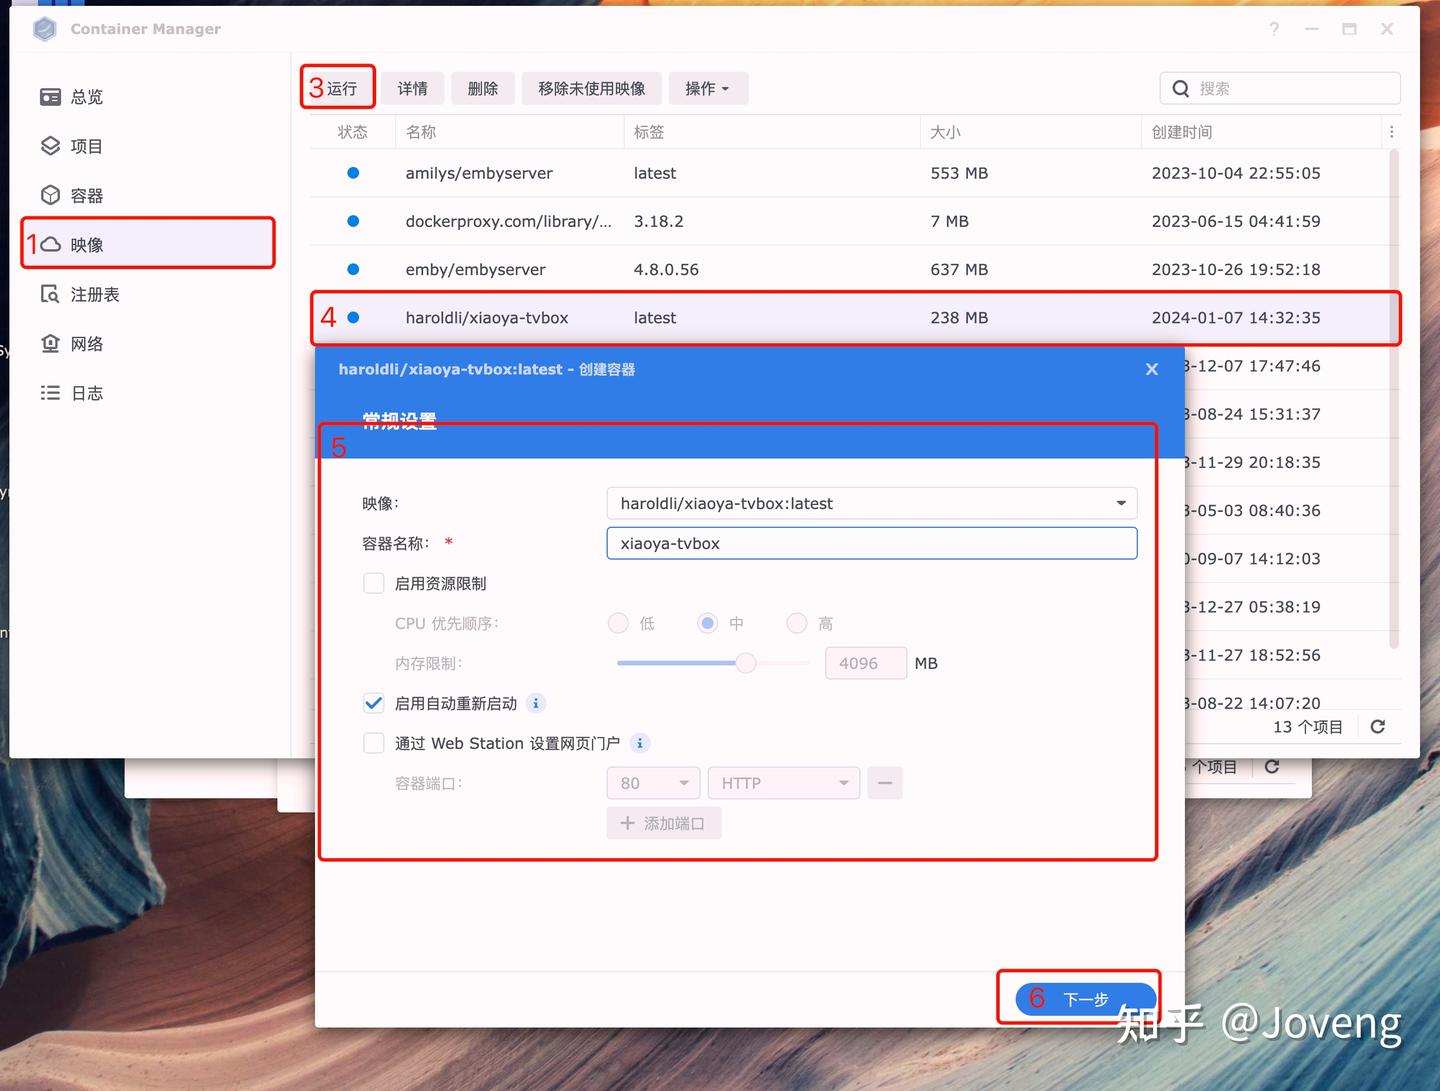
Task: Click the refresh icon beside 13 个项目
Action: click(x=1378, y=727)
